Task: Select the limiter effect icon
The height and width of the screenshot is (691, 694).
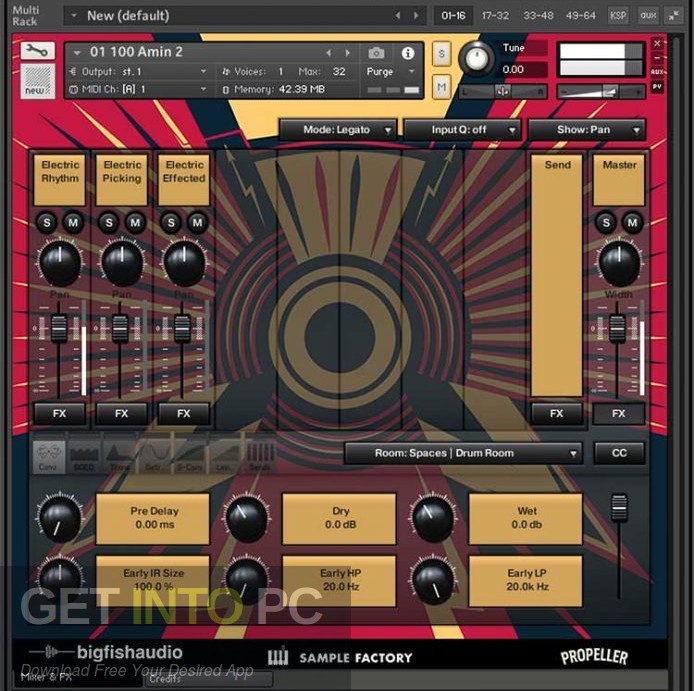Action: (x=224, y=456)
